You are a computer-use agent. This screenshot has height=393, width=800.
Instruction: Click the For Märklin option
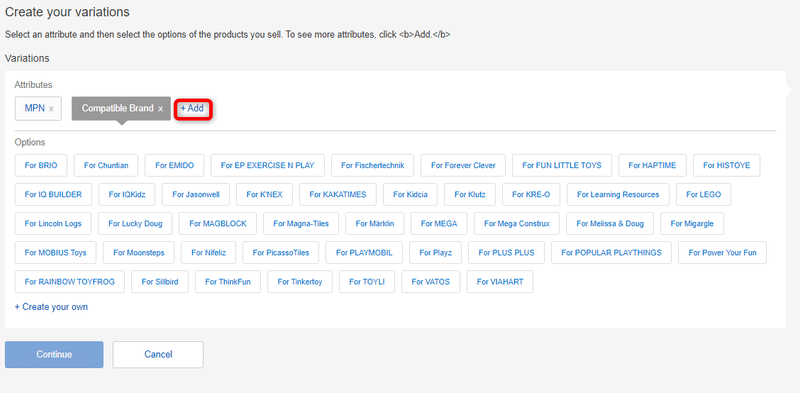point(375,224)
